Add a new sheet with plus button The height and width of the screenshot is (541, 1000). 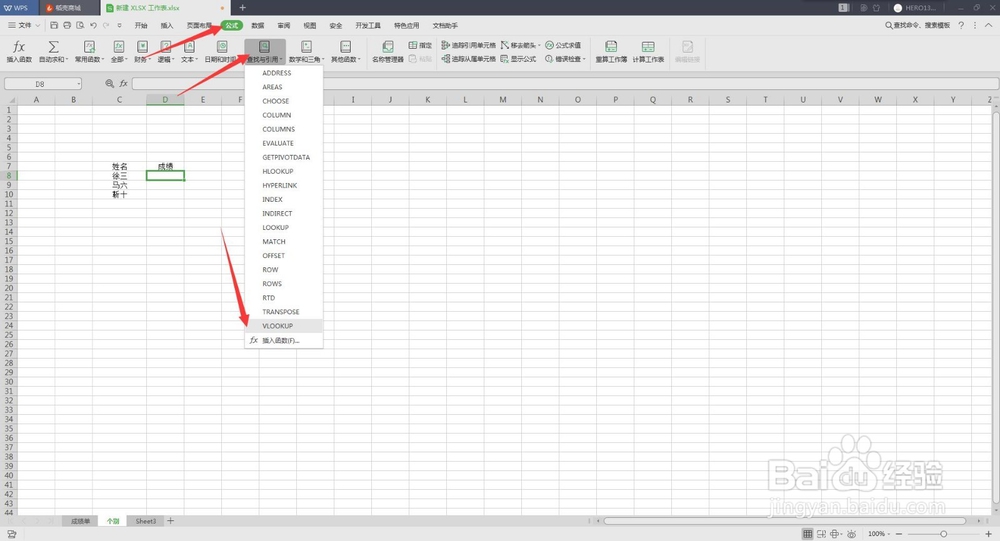[x=170, y=521]
